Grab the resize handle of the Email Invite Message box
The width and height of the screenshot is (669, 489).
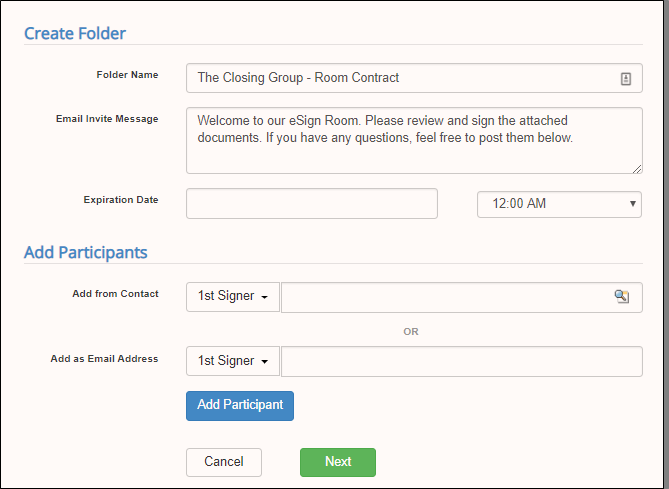tap(636, 168)
